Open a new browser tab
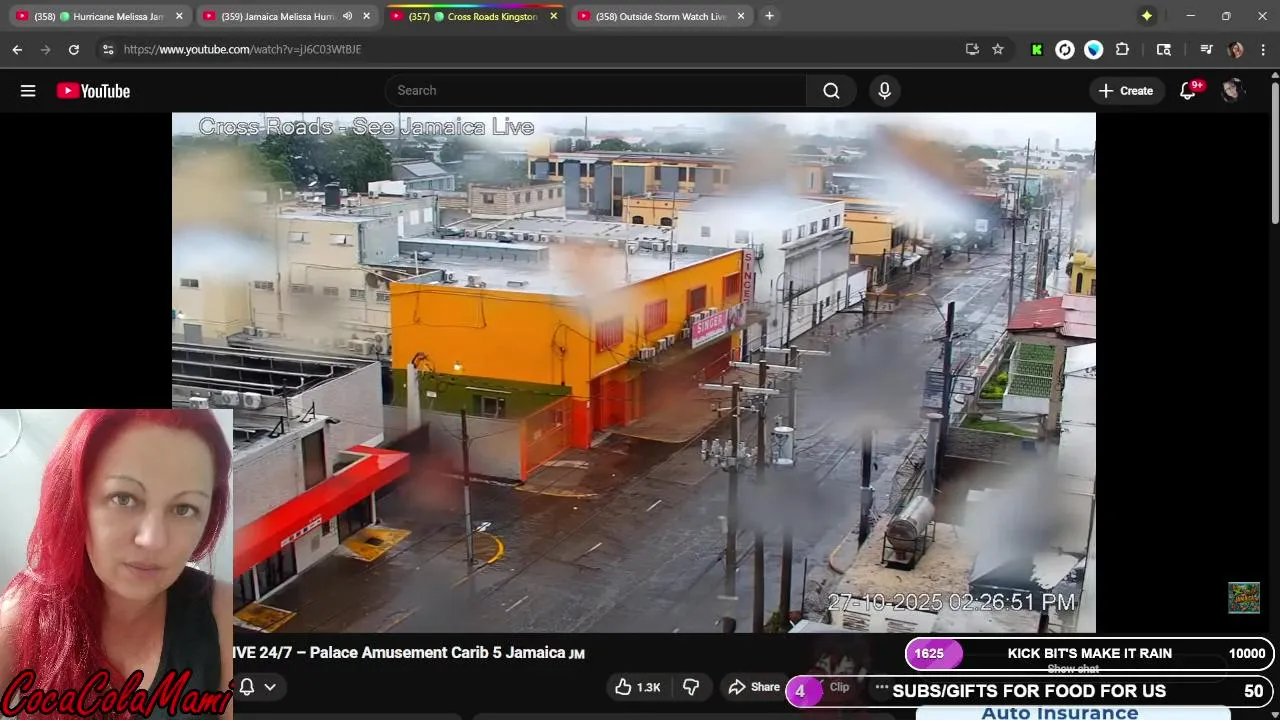 (x=769, y=16)
